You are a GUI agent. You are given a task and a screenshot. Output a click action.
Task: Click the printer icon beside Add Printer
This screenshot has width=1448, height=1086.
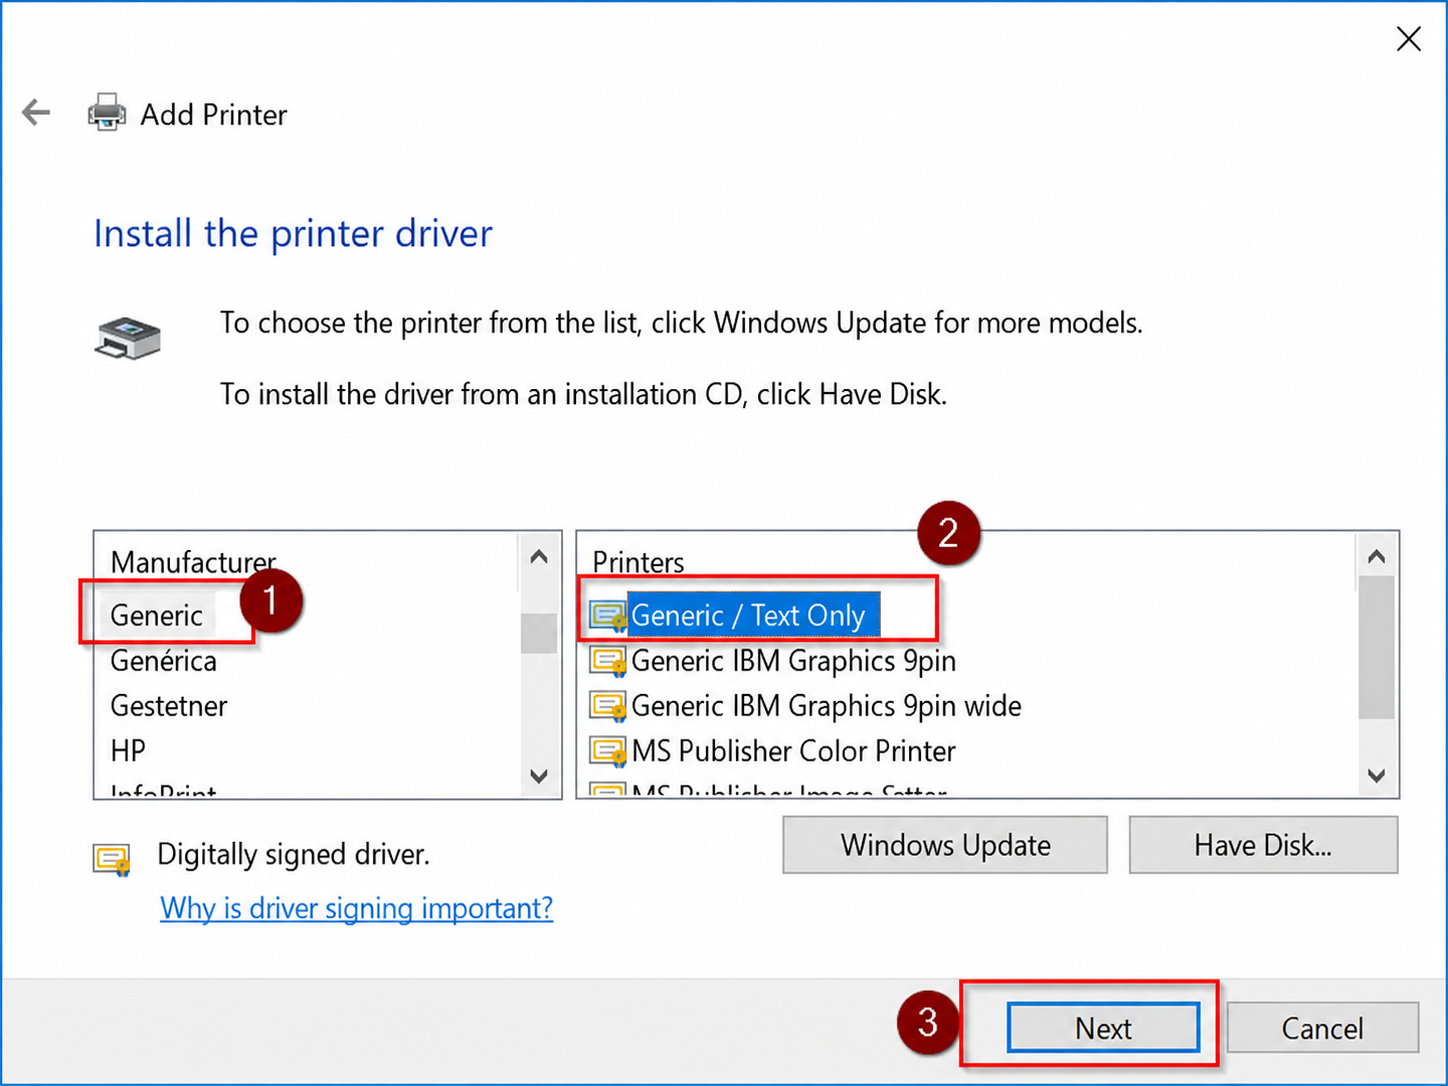tap(107, 113)
